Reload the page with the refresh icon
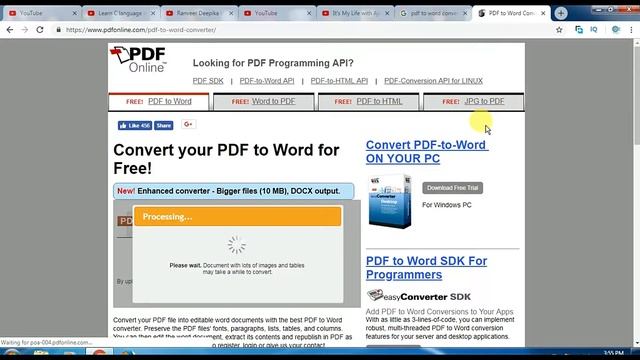The height and width of the screenshot is (360, 640). point(40,30)
